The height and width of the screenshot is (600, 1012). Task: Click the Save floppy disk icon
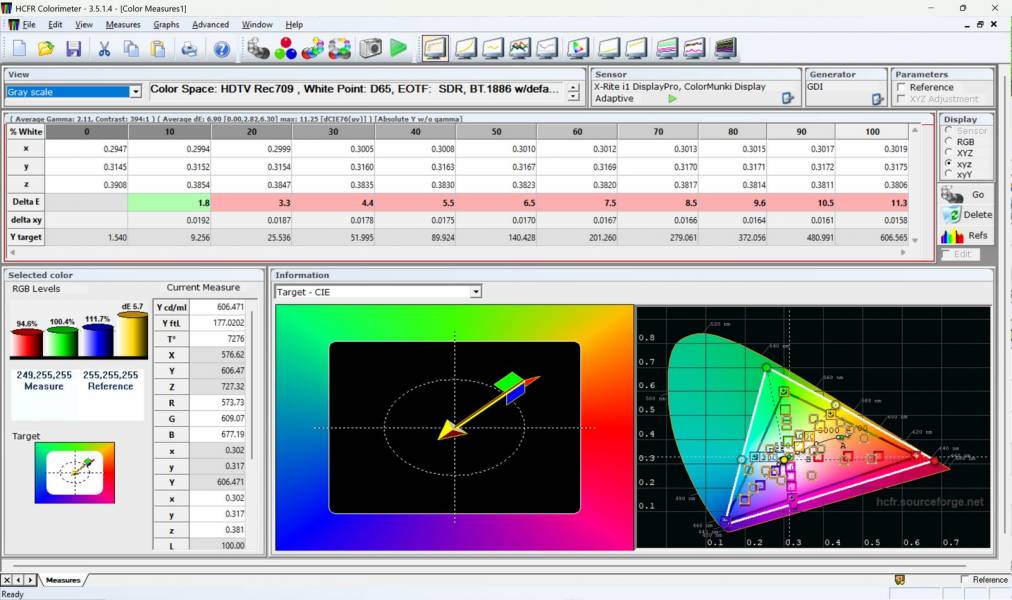(x=73, y=48)
